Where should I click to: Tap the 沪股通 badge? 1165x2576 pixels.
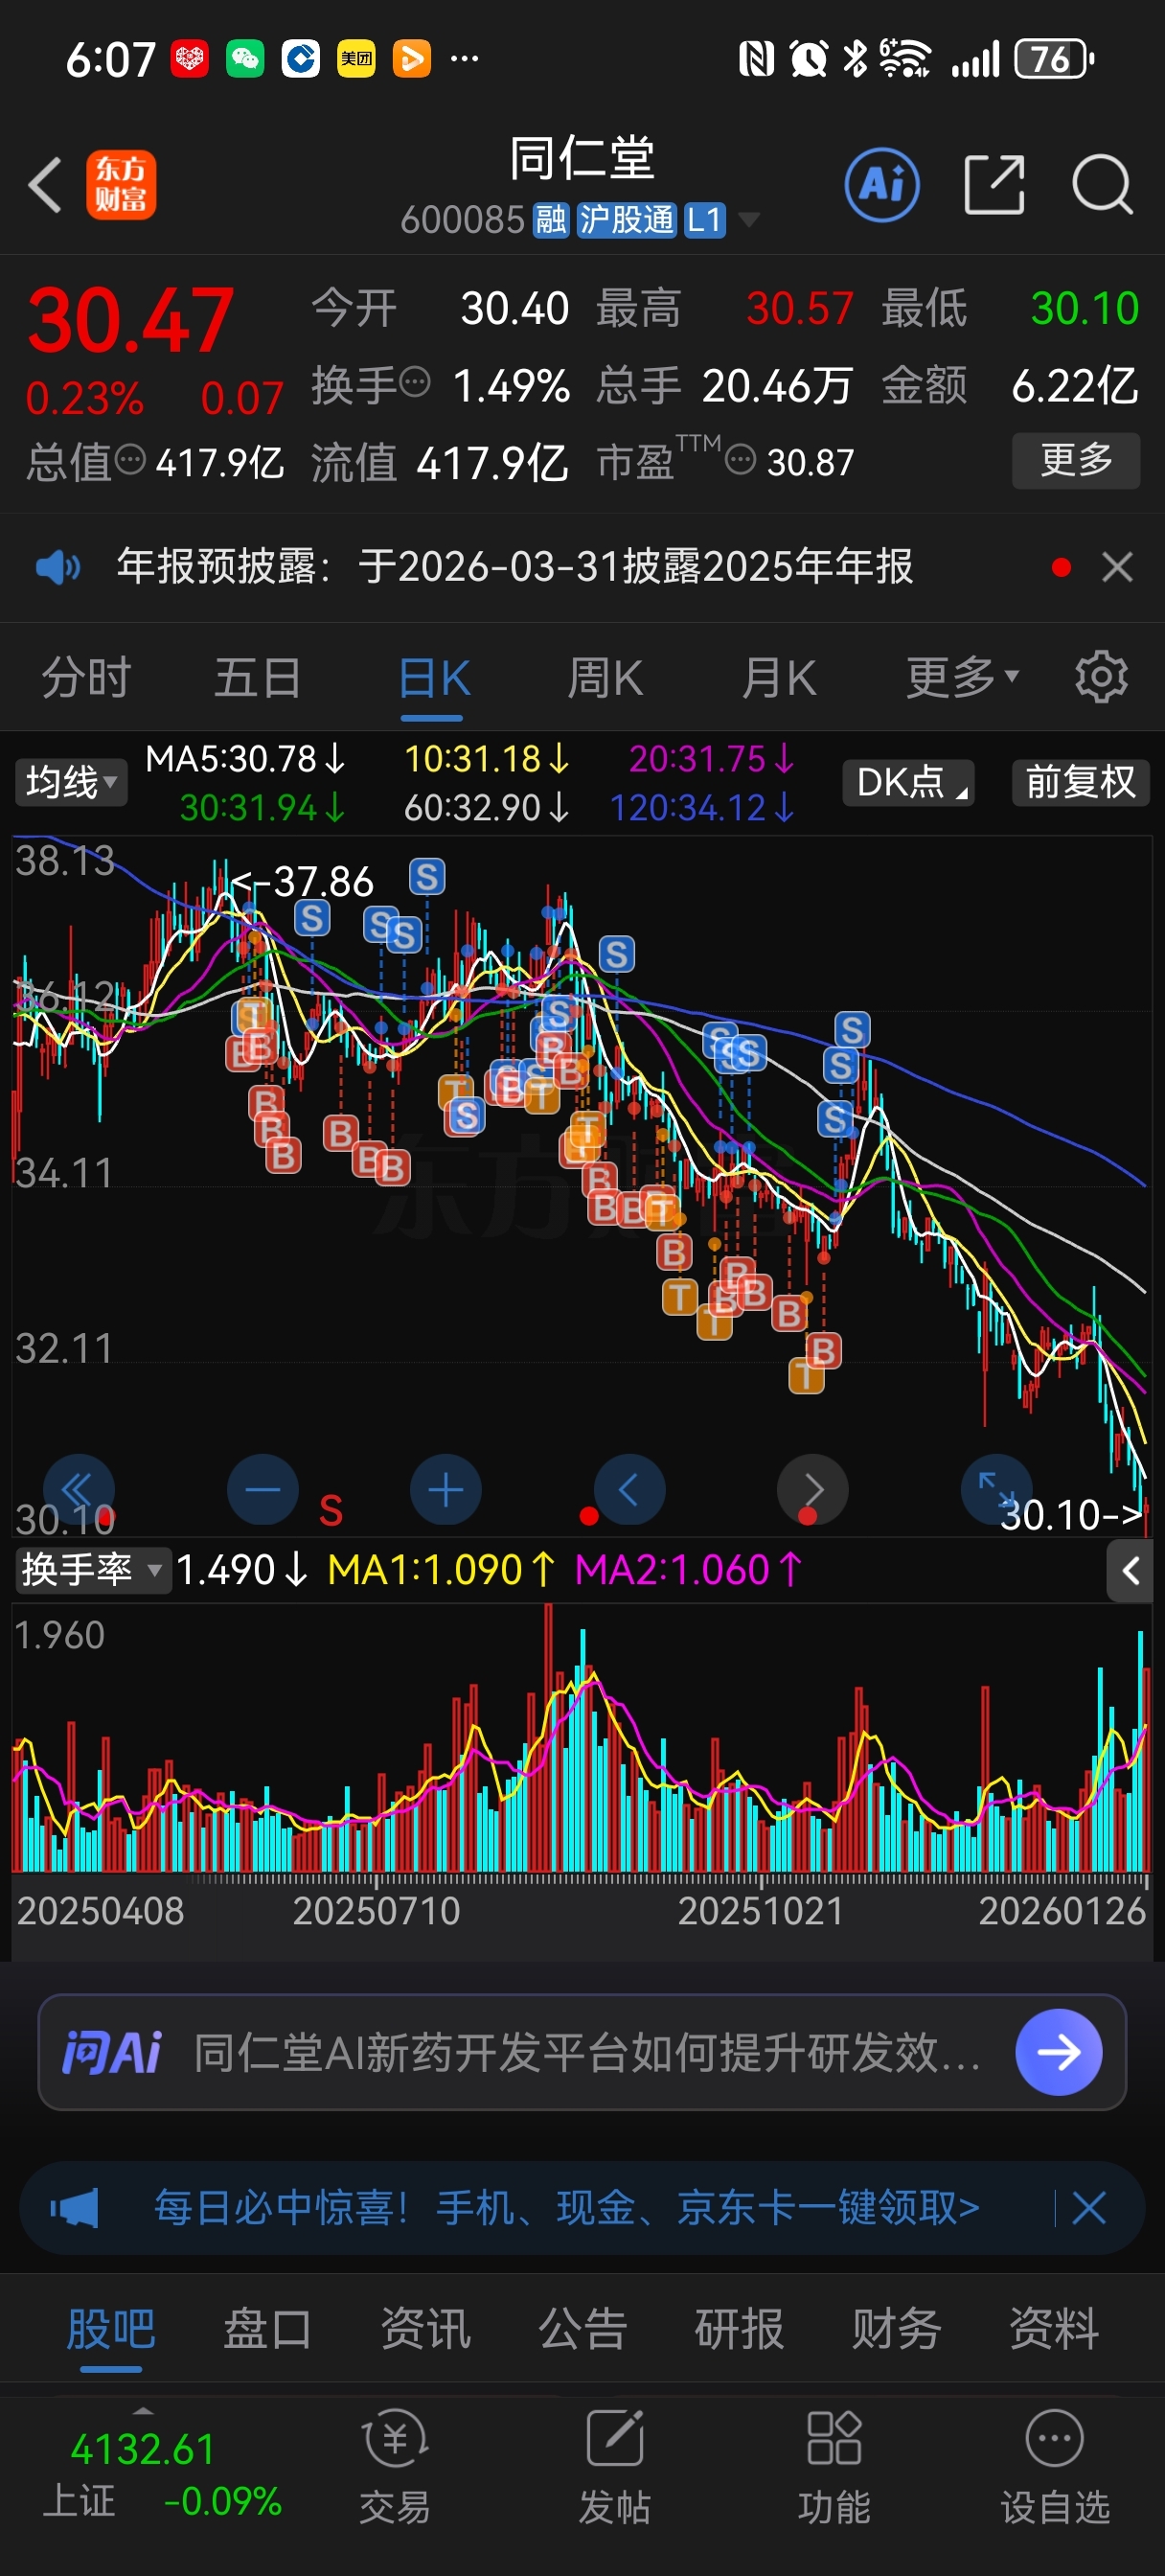pyautogui.click(x=627, y=219)
